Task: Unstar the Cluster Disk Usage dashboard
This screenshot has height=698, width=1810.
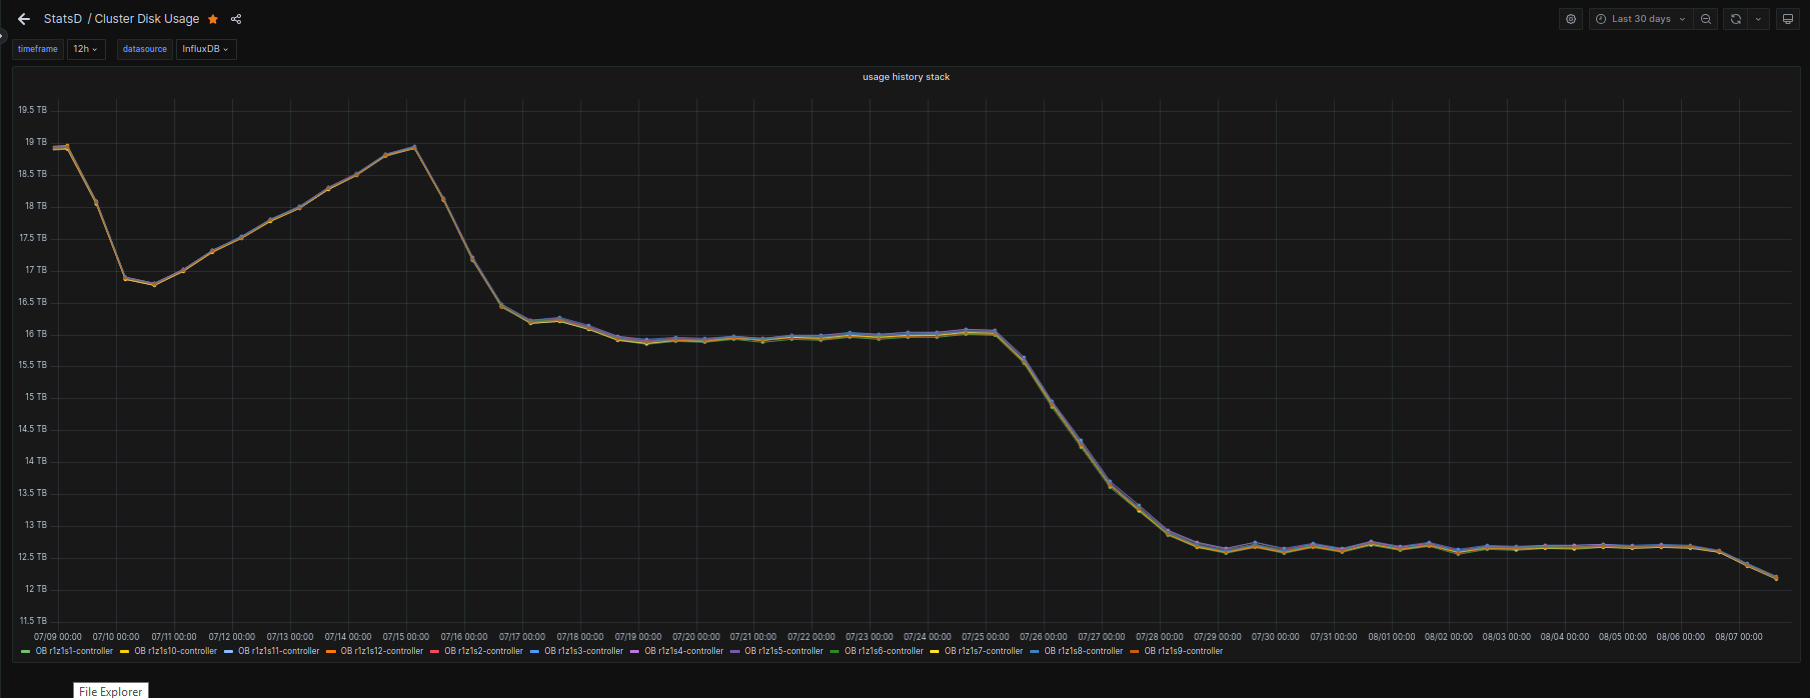Action: tap(213, 19)
